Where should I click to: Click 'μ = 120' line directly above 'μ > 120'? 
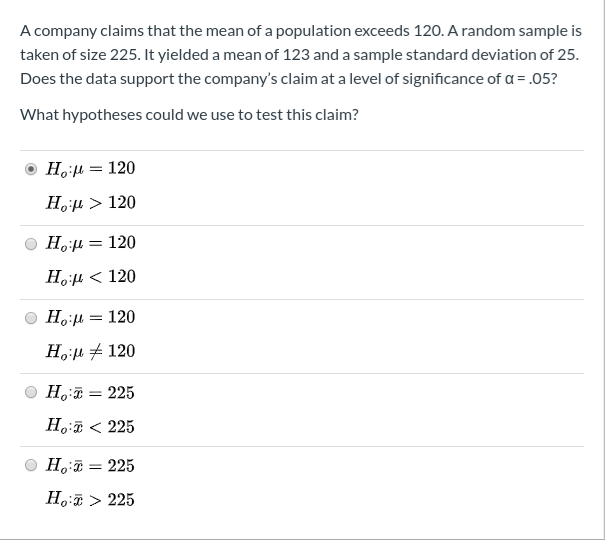(90, 169)
